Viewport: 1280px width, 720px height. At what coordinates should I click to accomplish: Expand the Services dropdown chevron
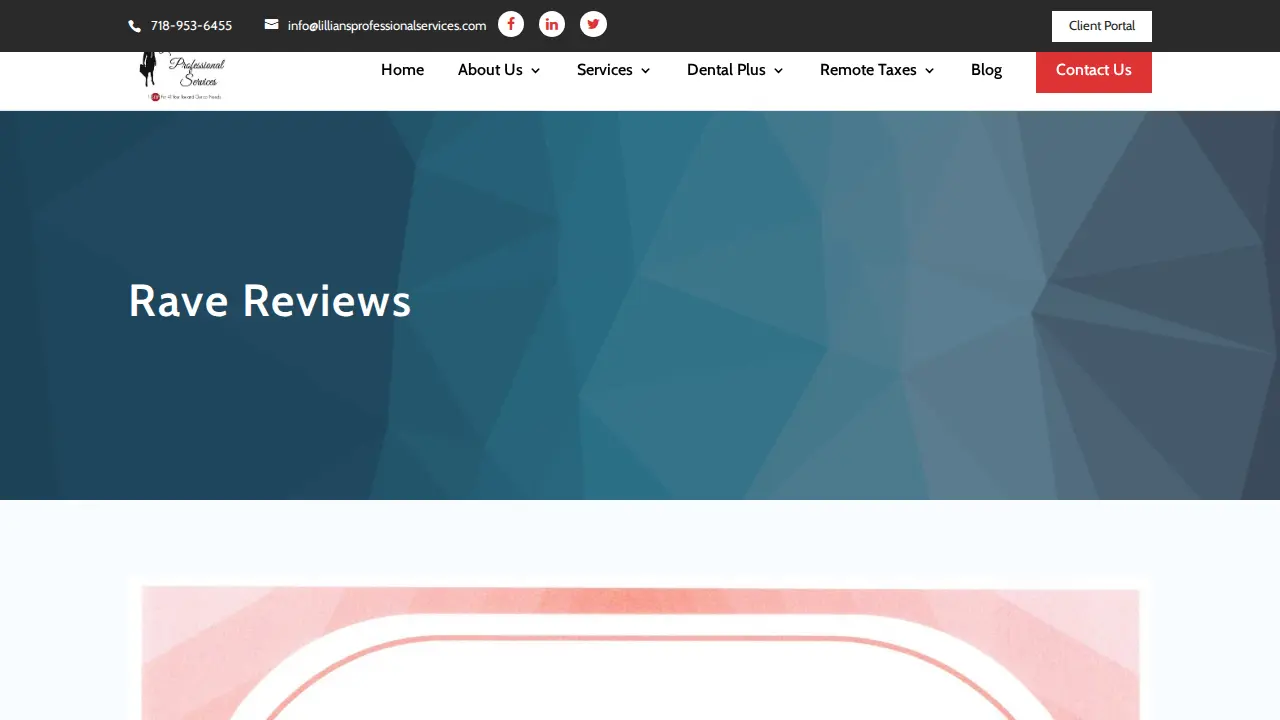pos(645,71)
